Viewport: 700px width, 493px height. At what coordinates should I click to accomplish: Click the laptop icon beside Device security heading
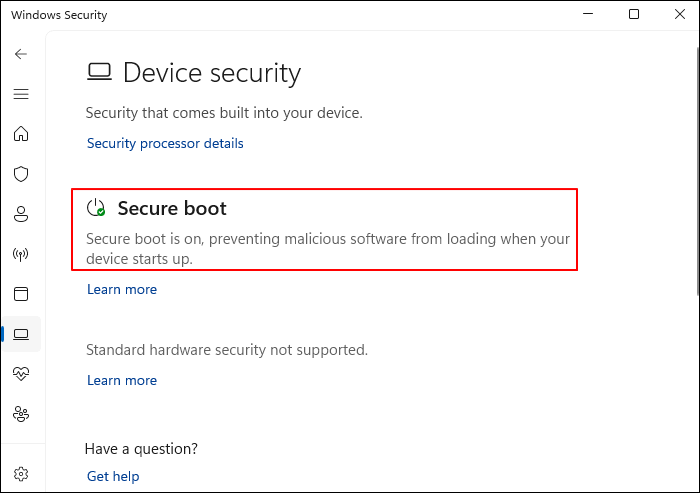coord(99,72)
